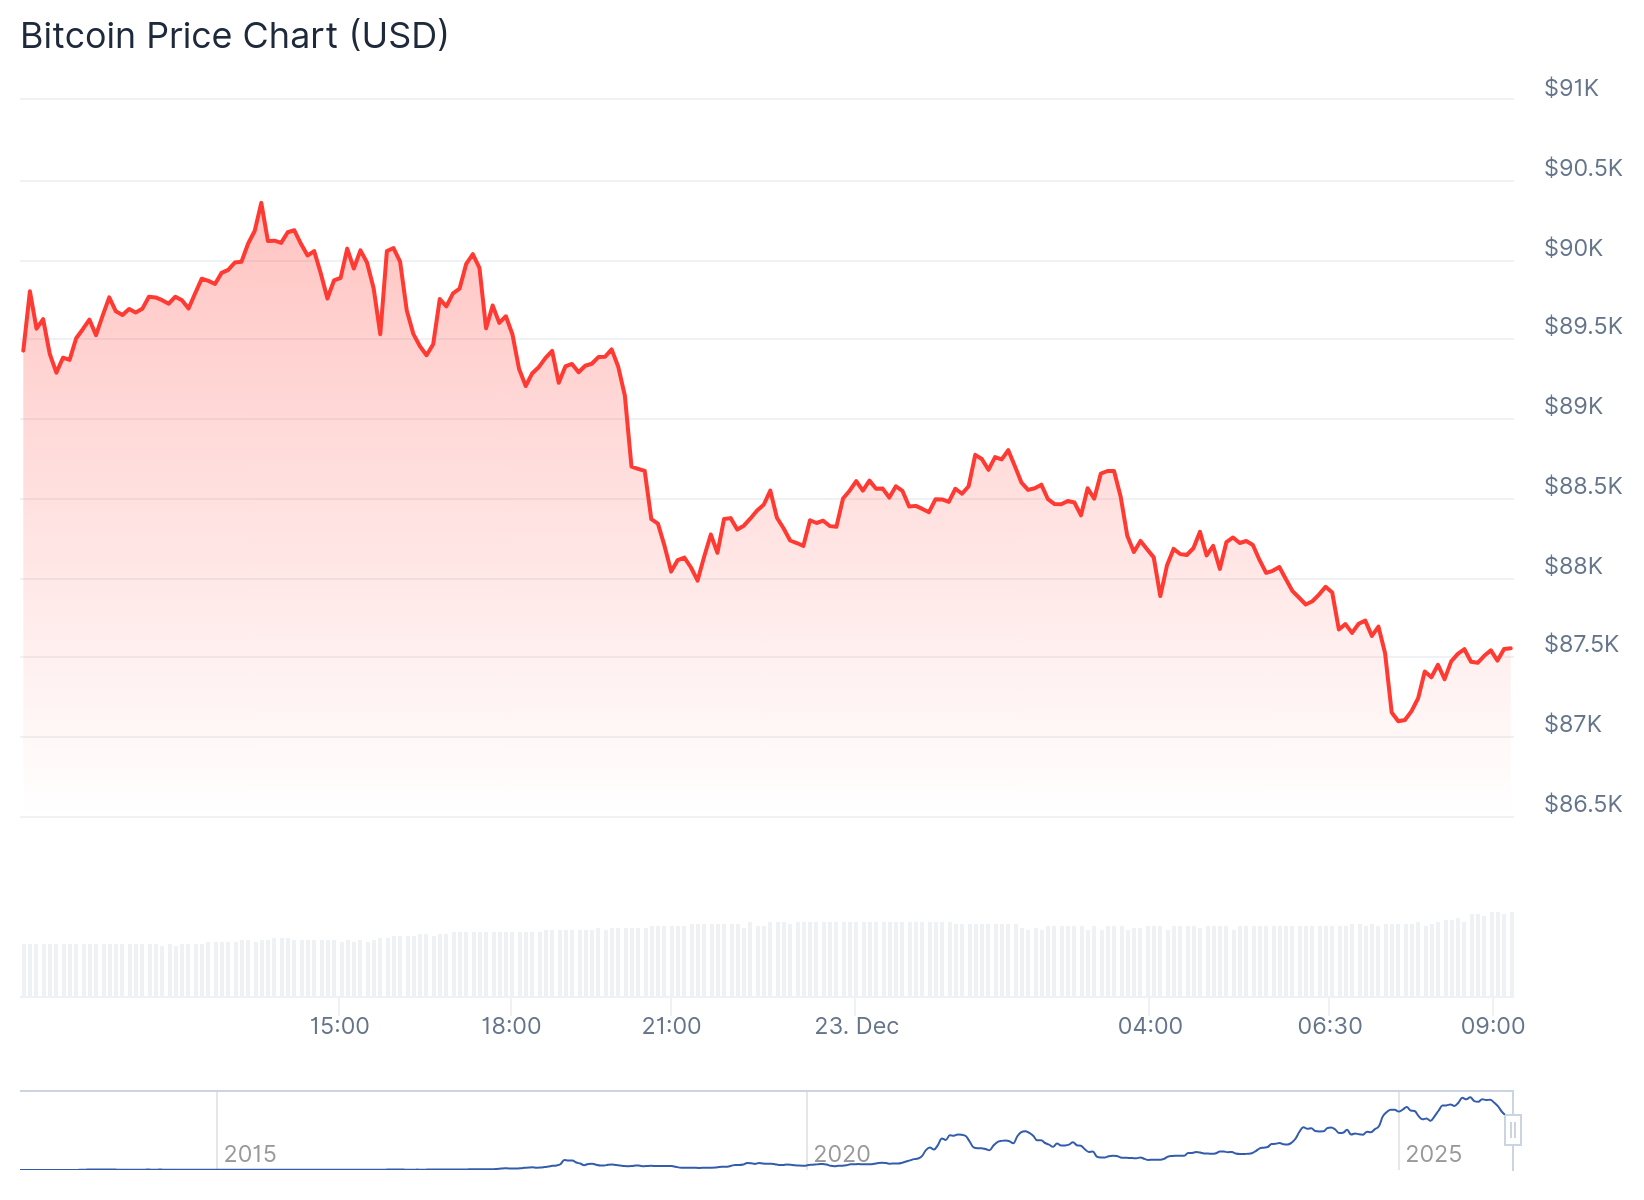Image resolution: width=1644 pixels, height=1200 pixels.
Task: Click the 23. Dec date label
Action: pos(857,1026)
